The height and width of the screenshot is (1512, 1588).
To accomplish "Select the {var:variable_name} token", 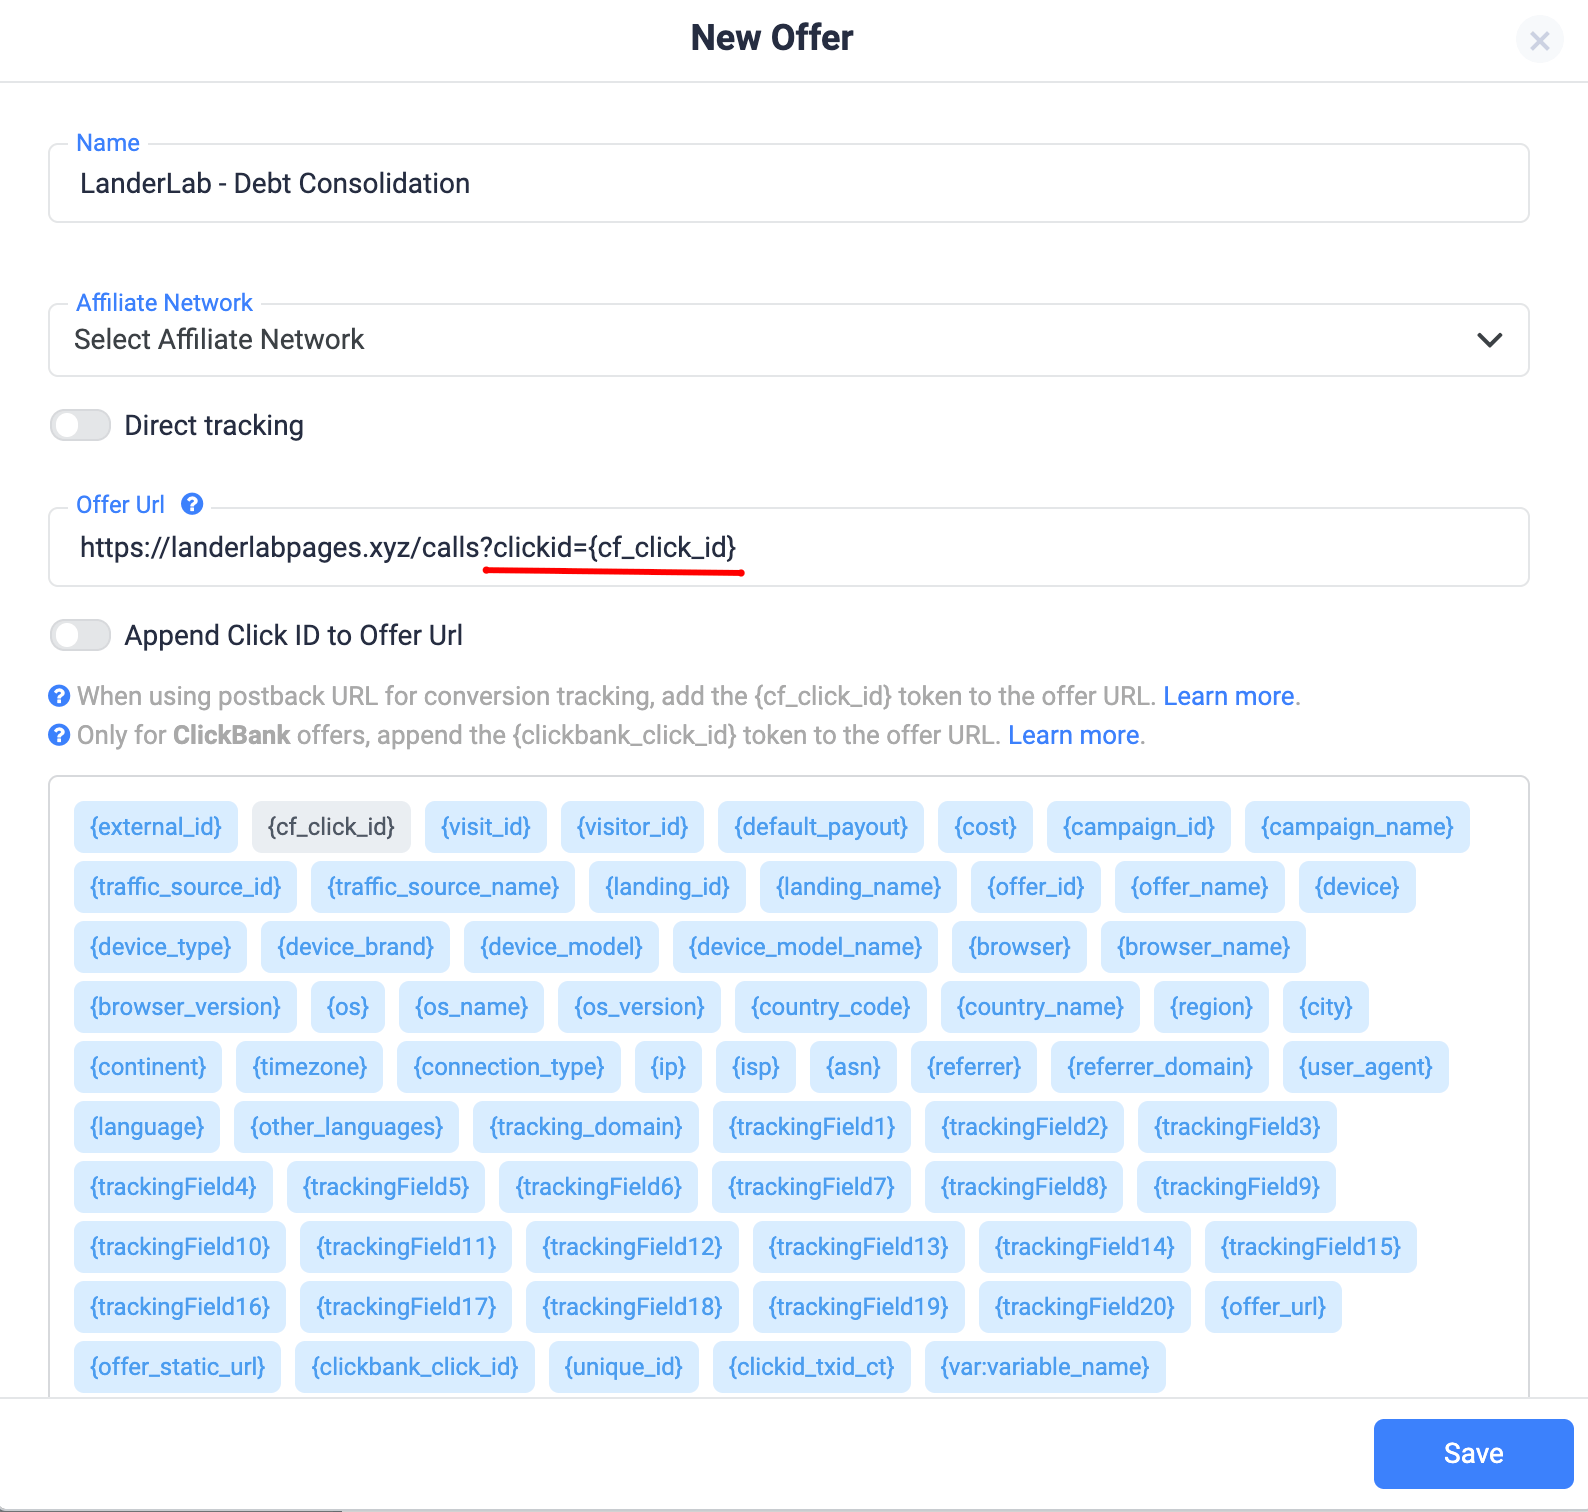I will pos(1045,1367).
